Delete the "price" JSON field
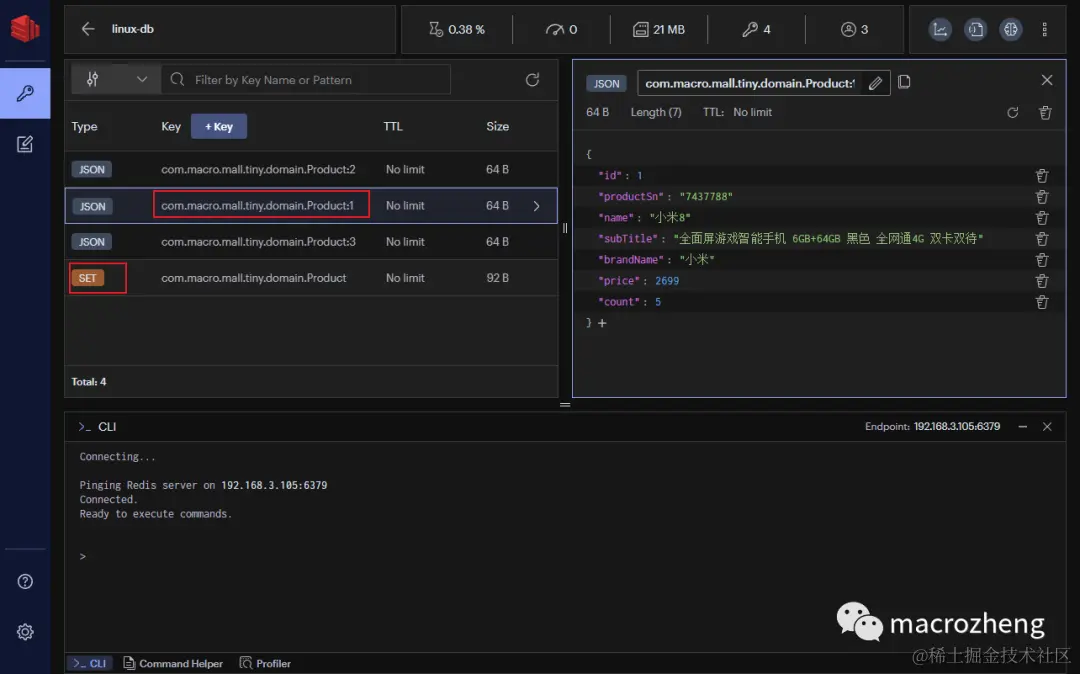This screenshot has height=674, width=1080. click(1042, 281)
